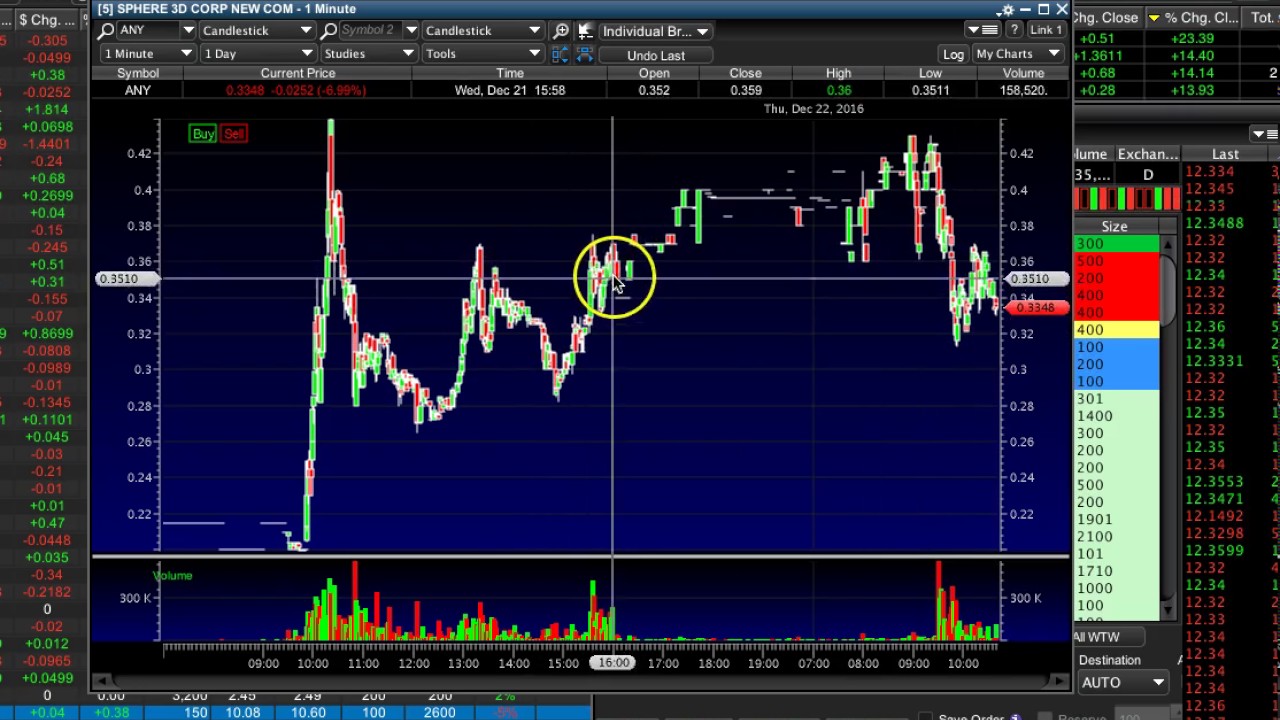Click the crosshair cursor tool icon
1280x720 pixels.
point(586,31)
